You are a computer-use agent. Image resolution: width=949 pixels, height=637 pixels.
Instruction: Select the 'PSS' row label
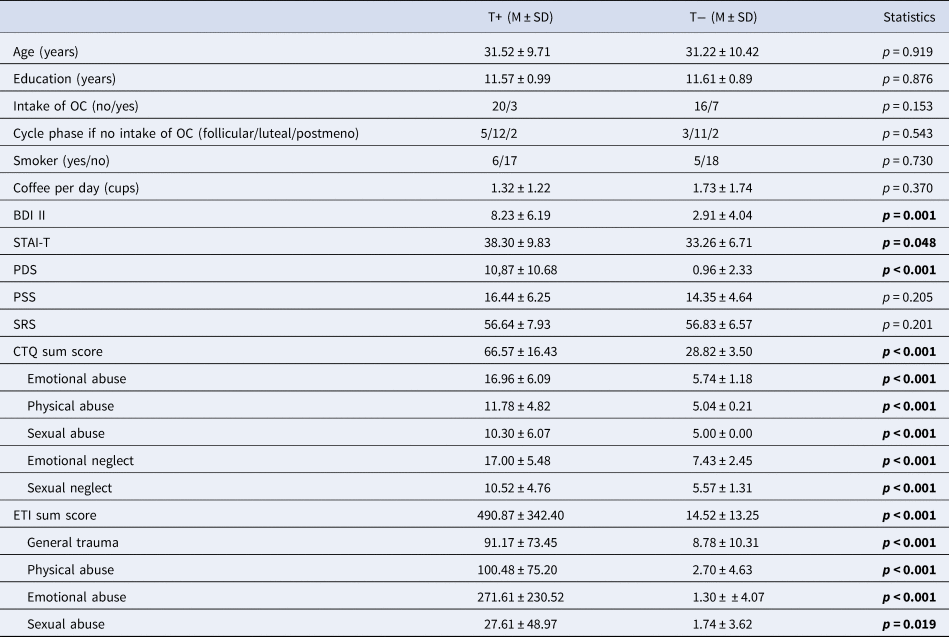pyautogui.click(x=24, y=297)
